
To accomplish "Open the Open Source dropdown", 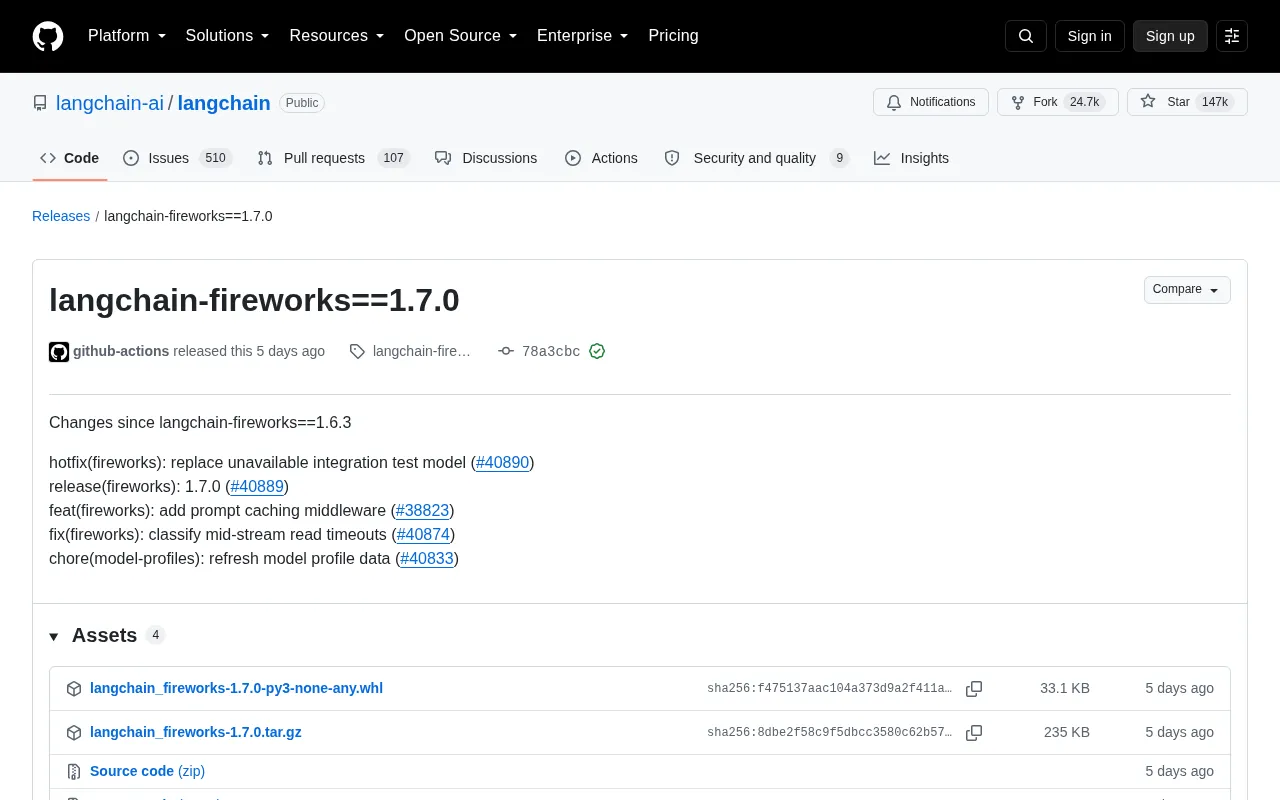I will (461, 36).
